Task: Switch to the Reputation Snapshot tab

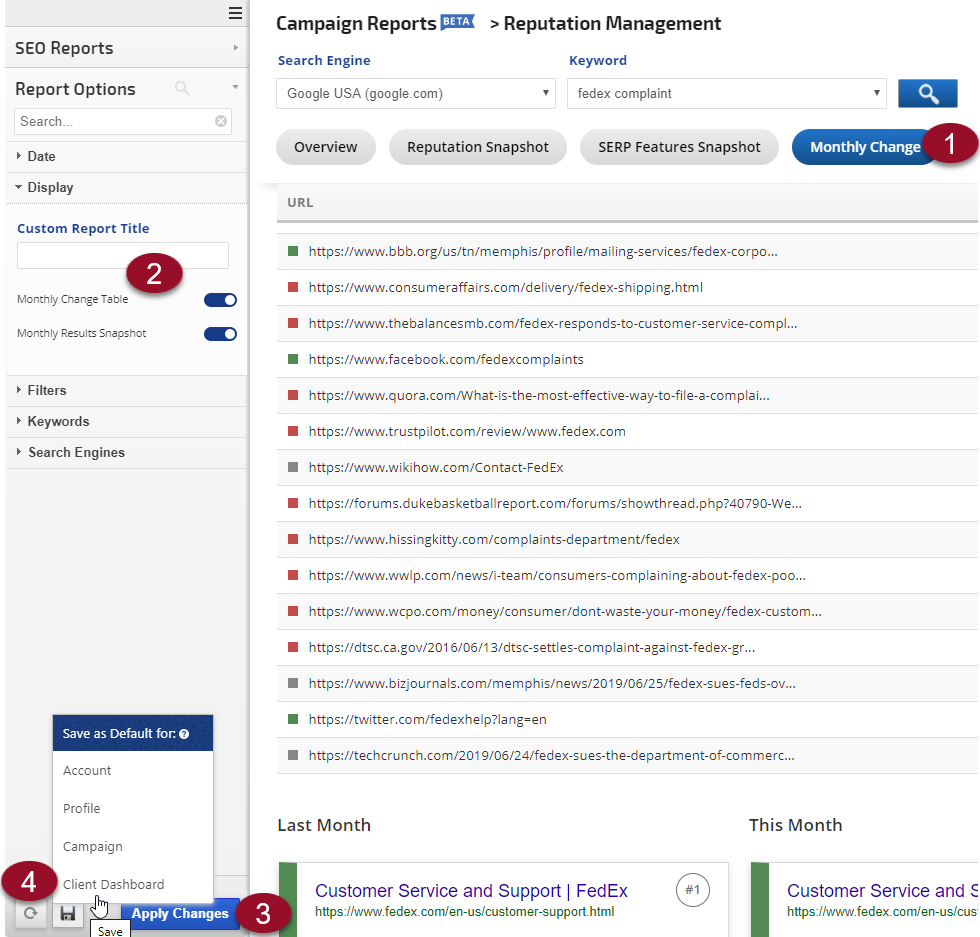Action: pyautogui.click(x=477, y=147)
